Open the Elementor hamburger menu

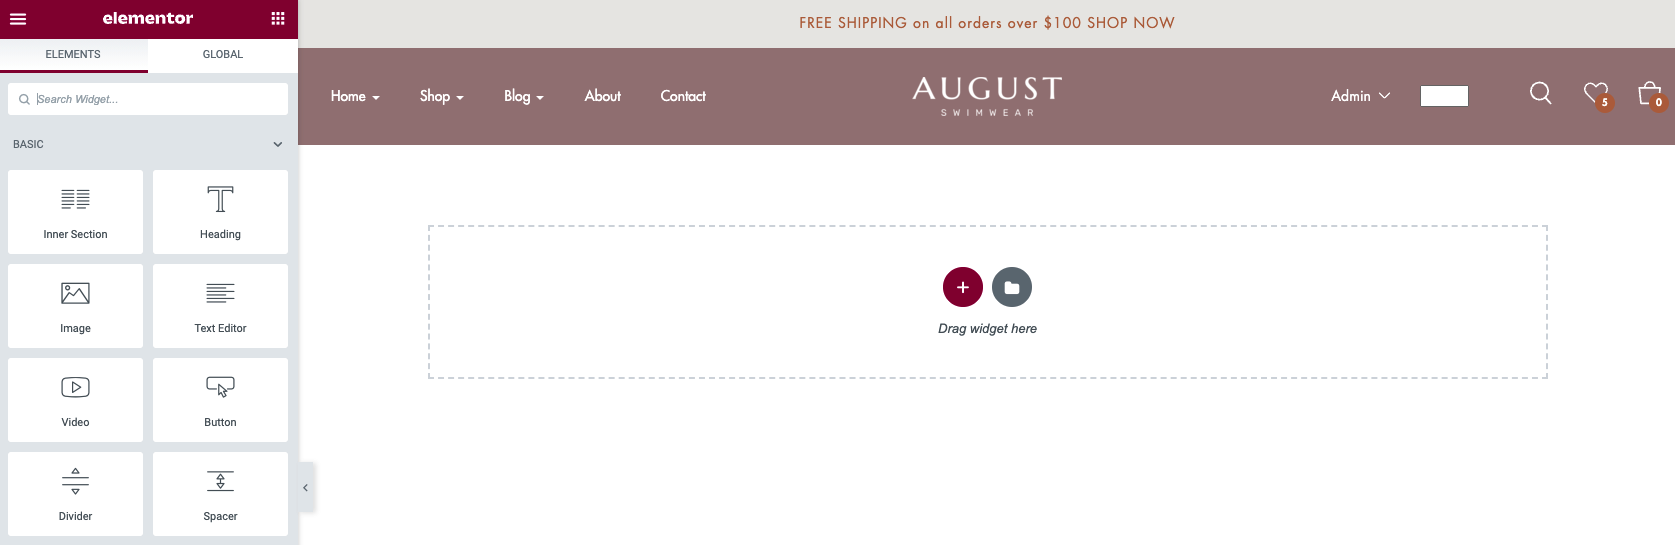[18, 19]
